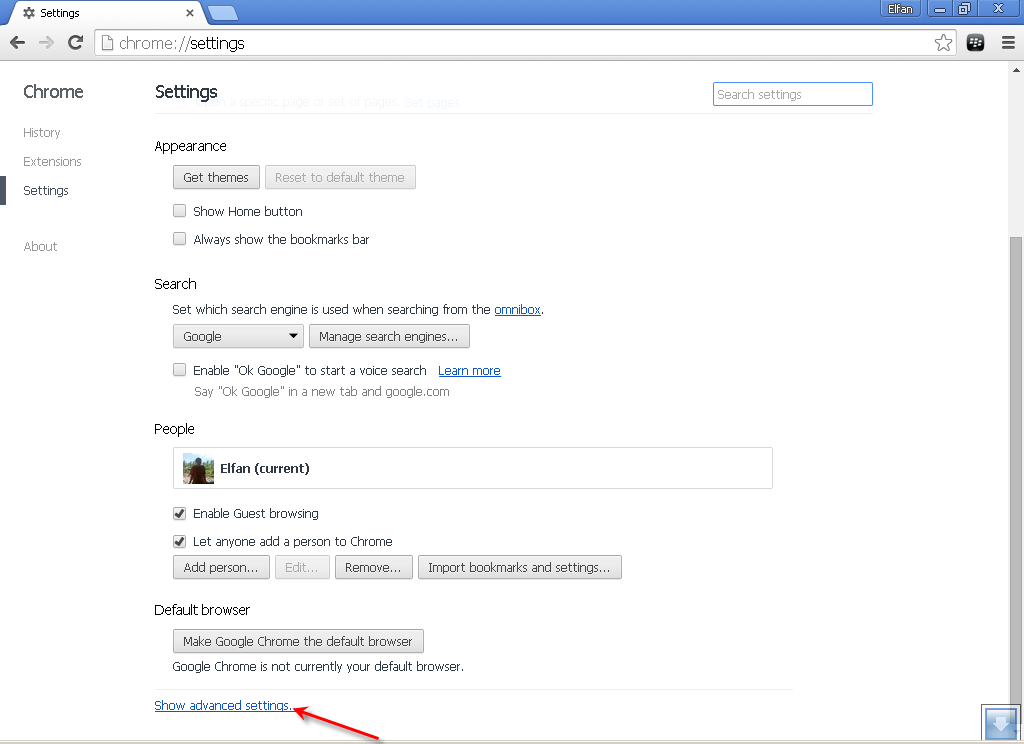The width and height of the screenshot is (1024, 744).
Task: Bookmark this page with the star icon
Action: tap(943, 43)
